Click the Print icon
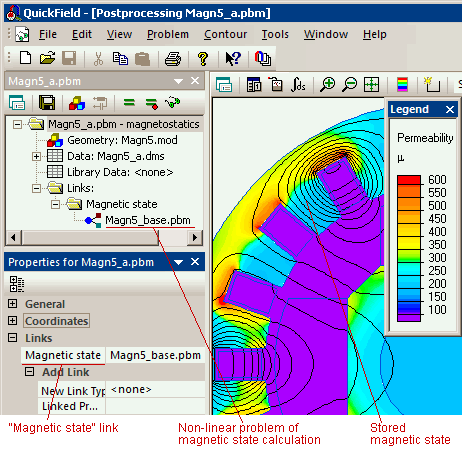Image resolution: width=462 pixels, height=450 pixels. pyautogui.click(x=173, y=59)
